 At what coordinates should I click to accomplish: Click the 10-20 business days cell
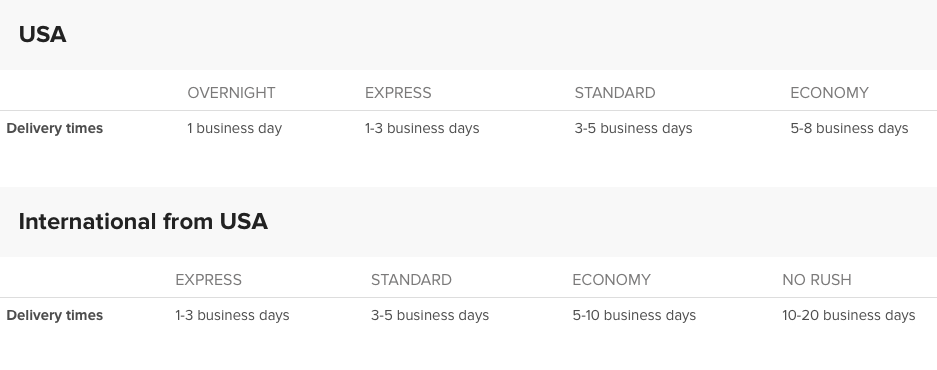pyautogui.click(x=849, y=316)
